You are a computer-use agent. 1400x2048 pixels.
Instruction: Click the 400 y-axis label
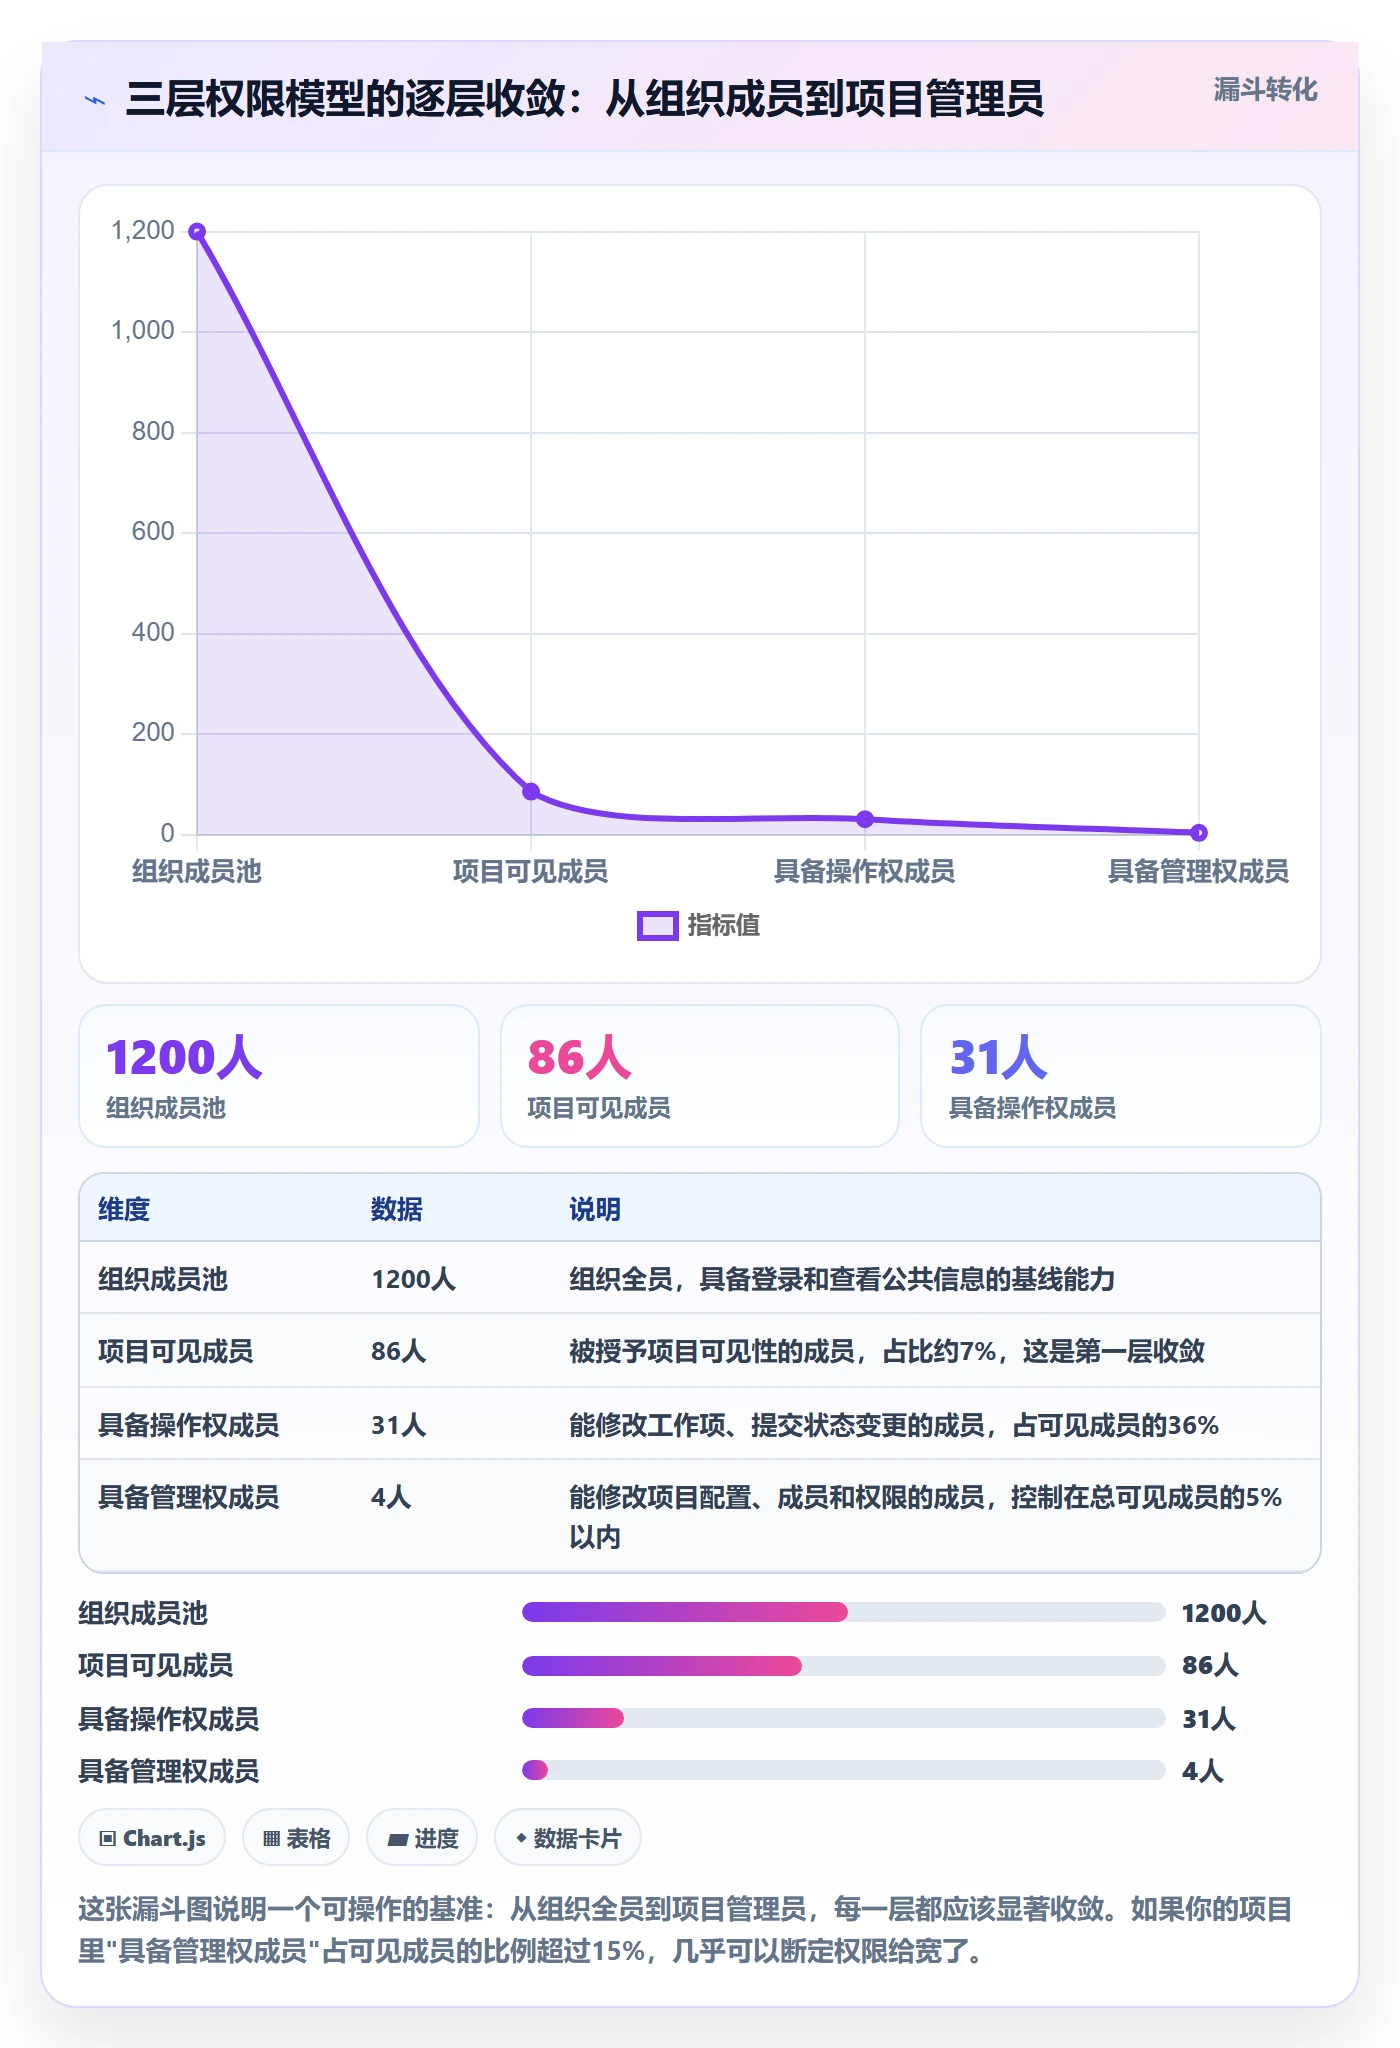pos(153,633)
